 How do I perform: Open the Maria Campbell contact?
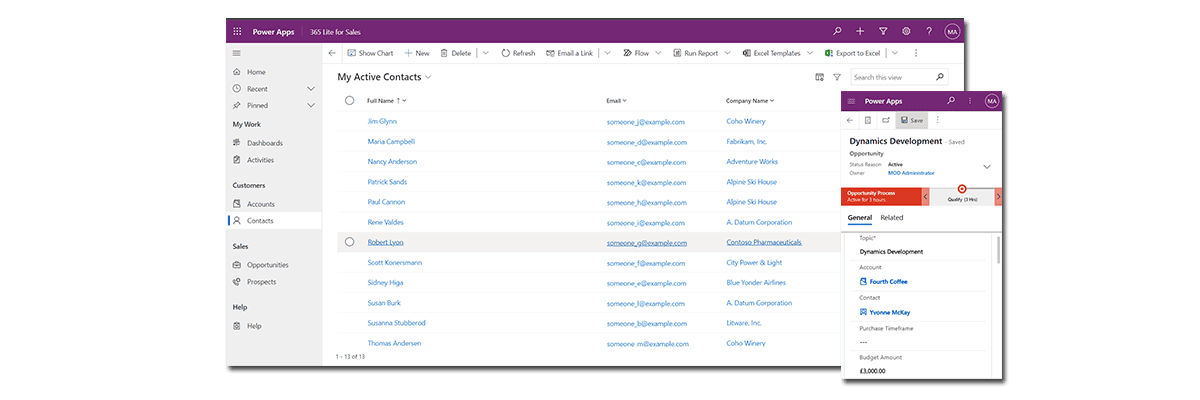tap(391, 141)
